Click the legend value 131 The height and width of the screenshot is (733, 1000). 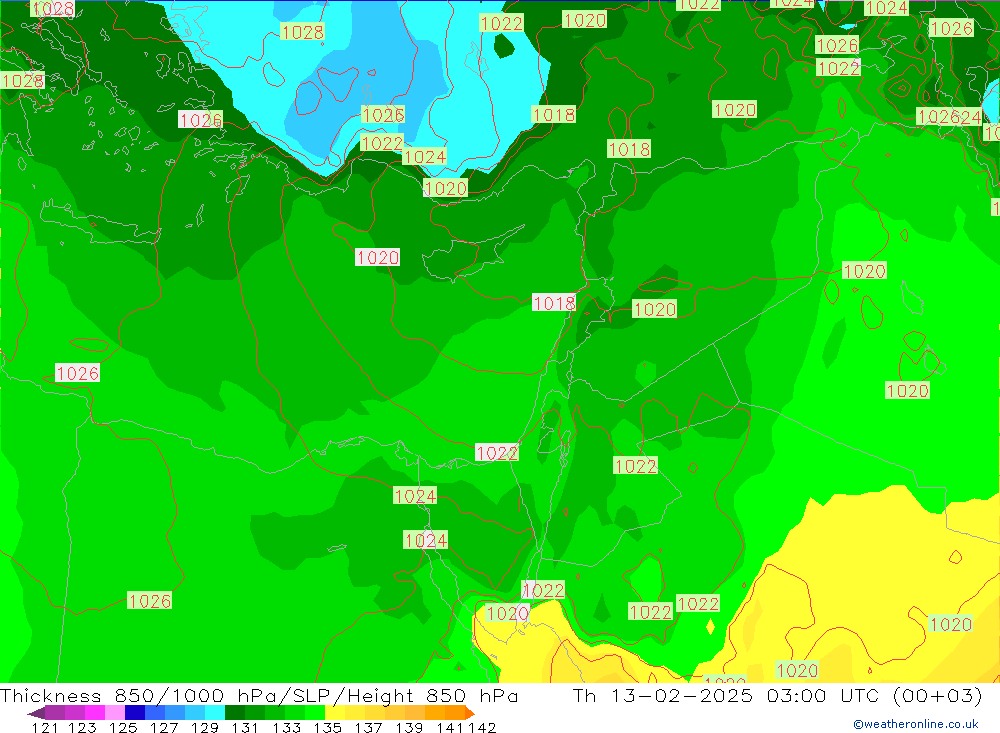point(245,727)
